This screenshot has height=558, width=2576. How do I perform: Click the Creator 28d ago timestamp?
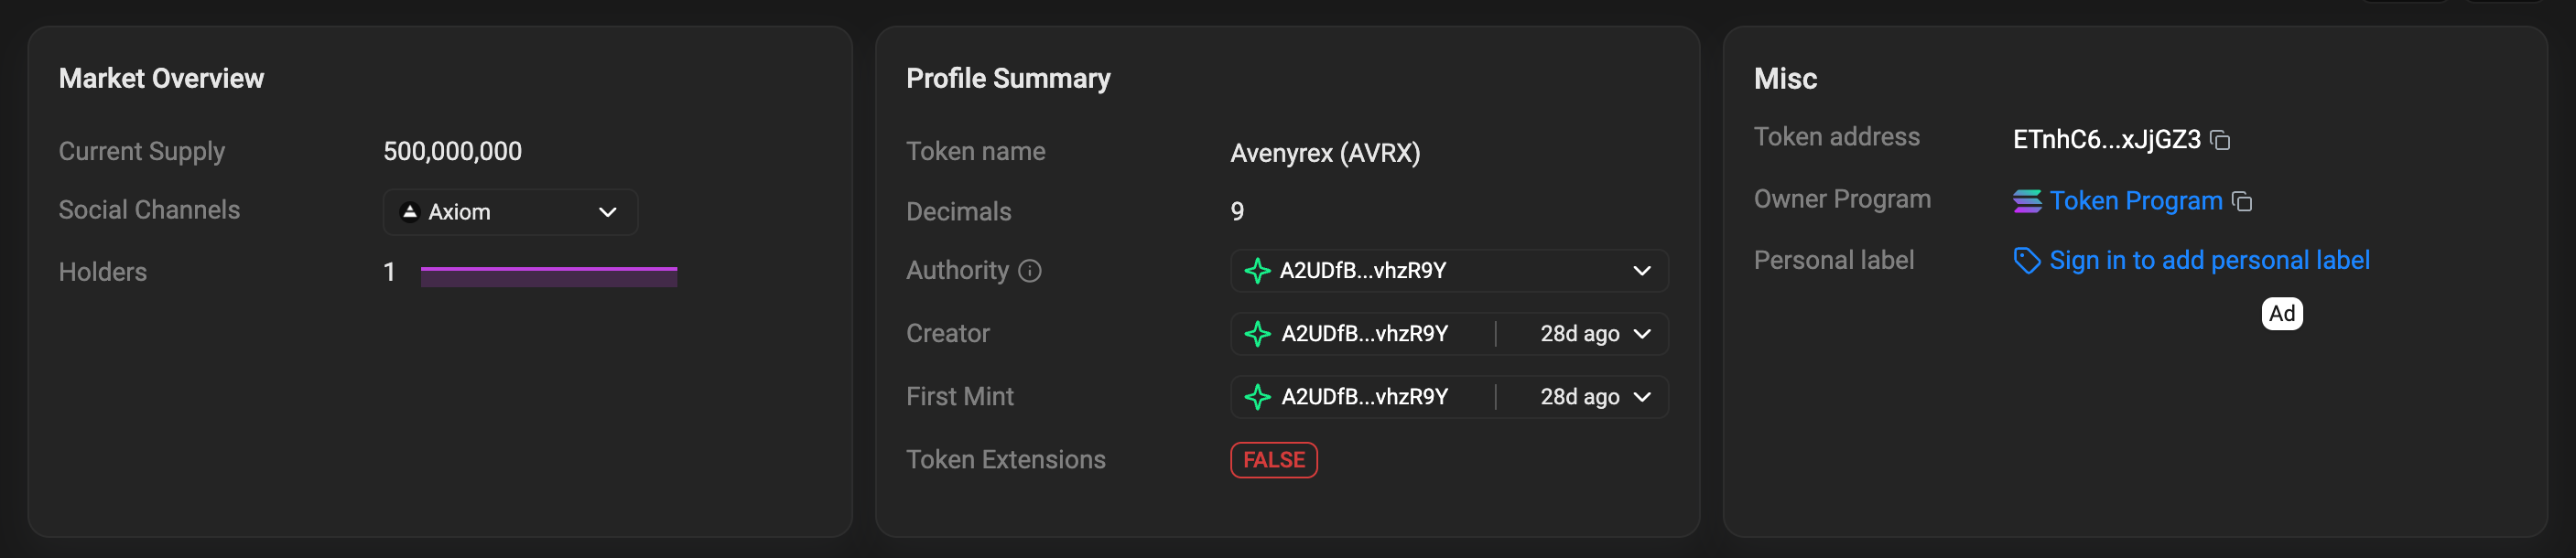click(1579, 334)
